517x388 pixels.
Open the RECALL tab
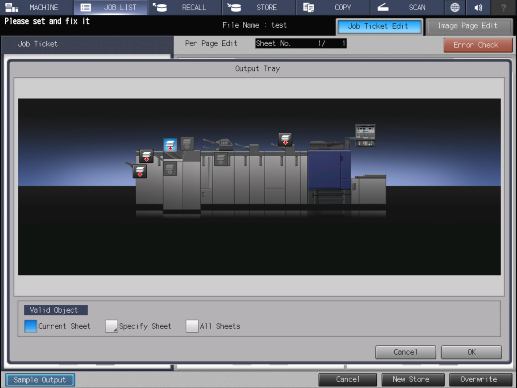coord(185,7)
